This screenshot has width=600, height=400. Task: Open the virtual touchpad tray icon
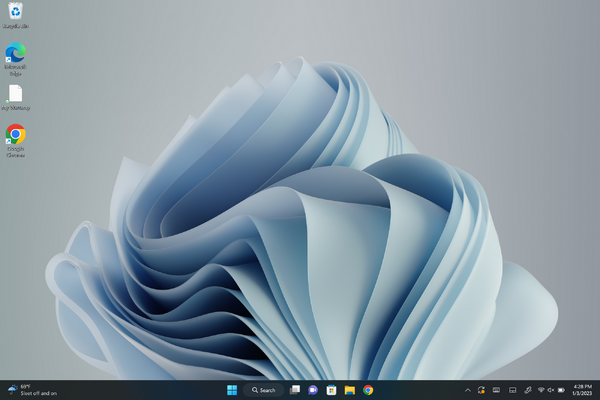512,390
